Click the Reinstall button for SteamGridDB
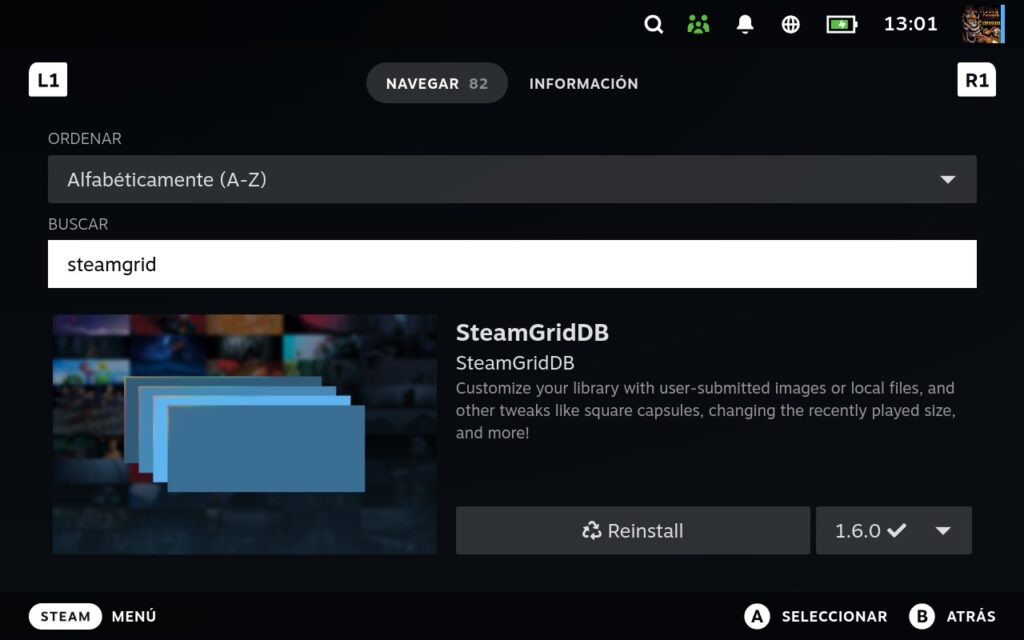This screenshot has width=1024, height=640. (633, 531)
